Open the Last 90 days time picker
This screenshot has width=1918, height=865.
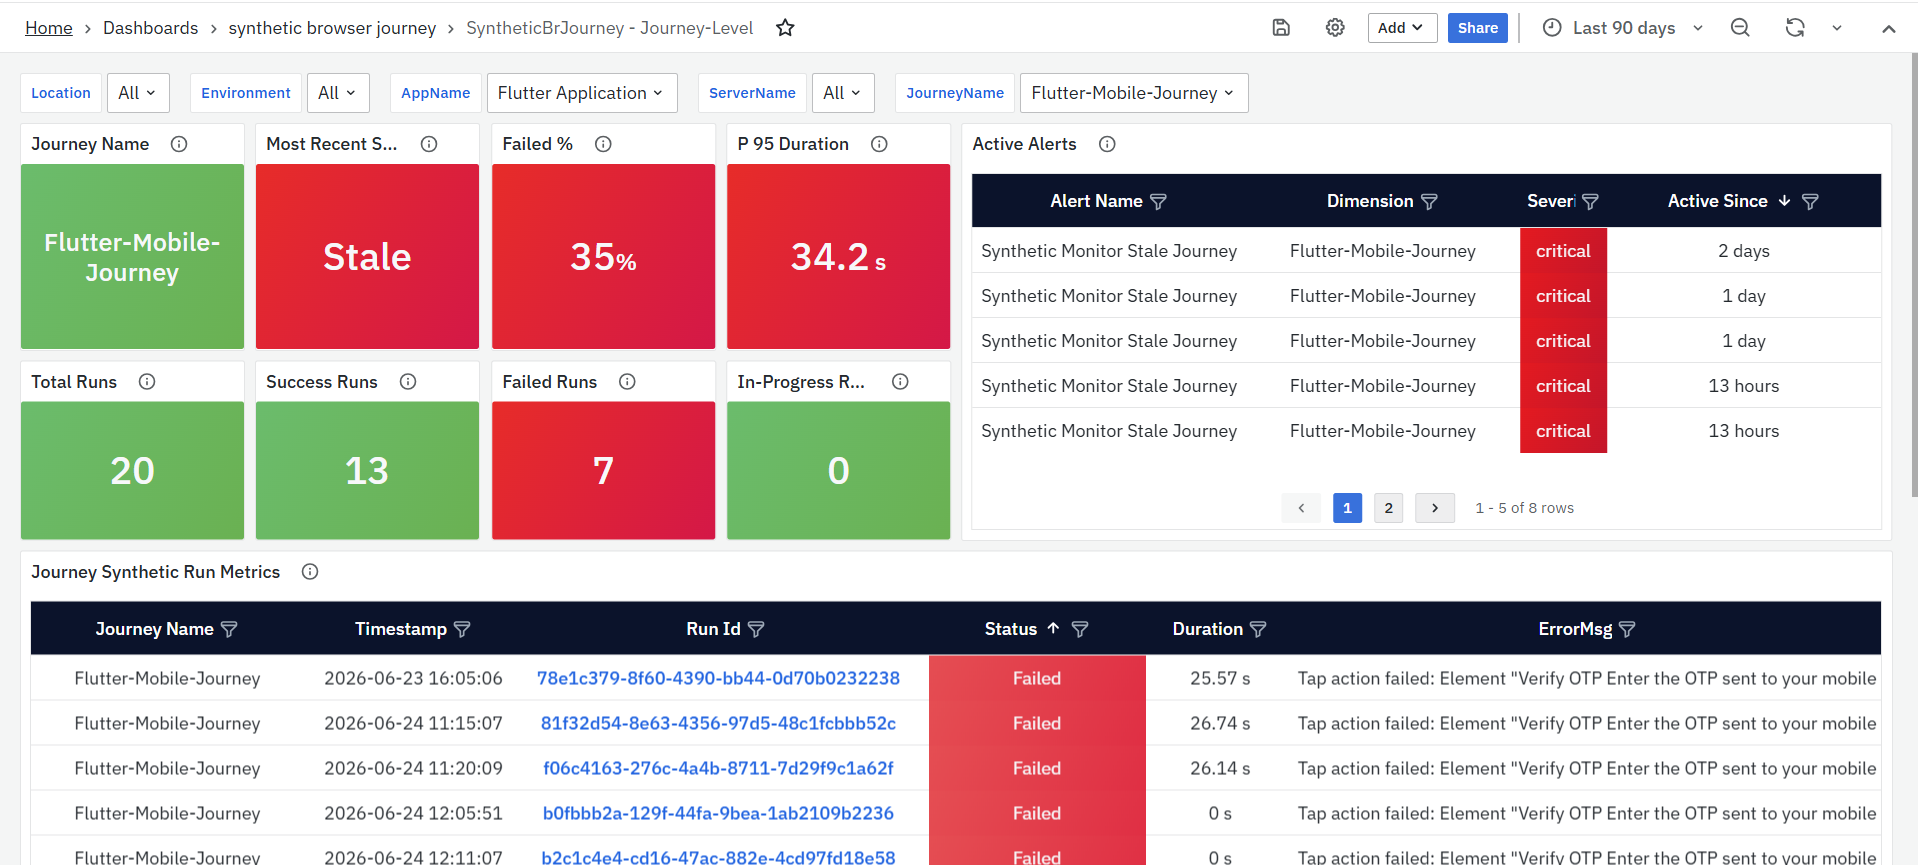pyautogui.click(x=1623, y=28)
